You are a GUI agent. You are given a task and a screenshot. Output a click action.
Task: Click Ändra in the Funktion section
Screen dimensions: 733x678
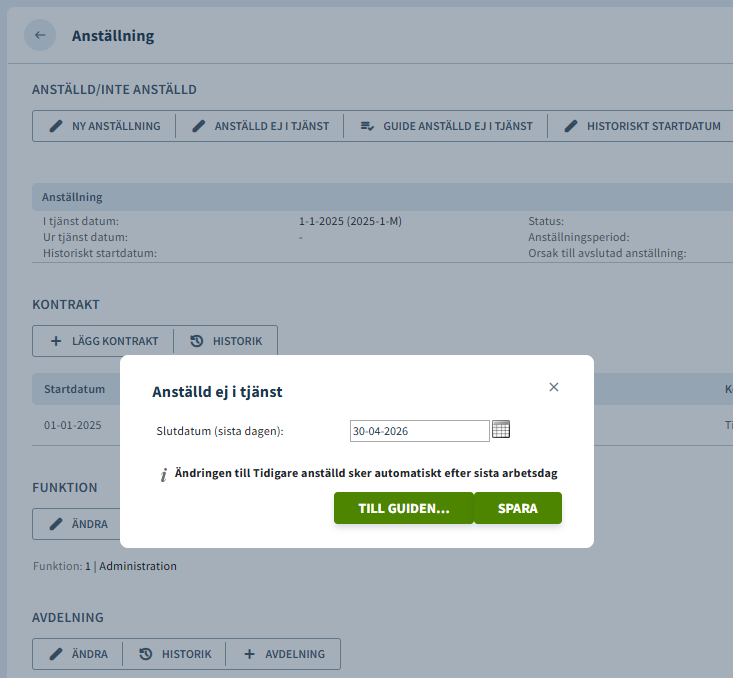pyautogui.click(x=77, y=524)
